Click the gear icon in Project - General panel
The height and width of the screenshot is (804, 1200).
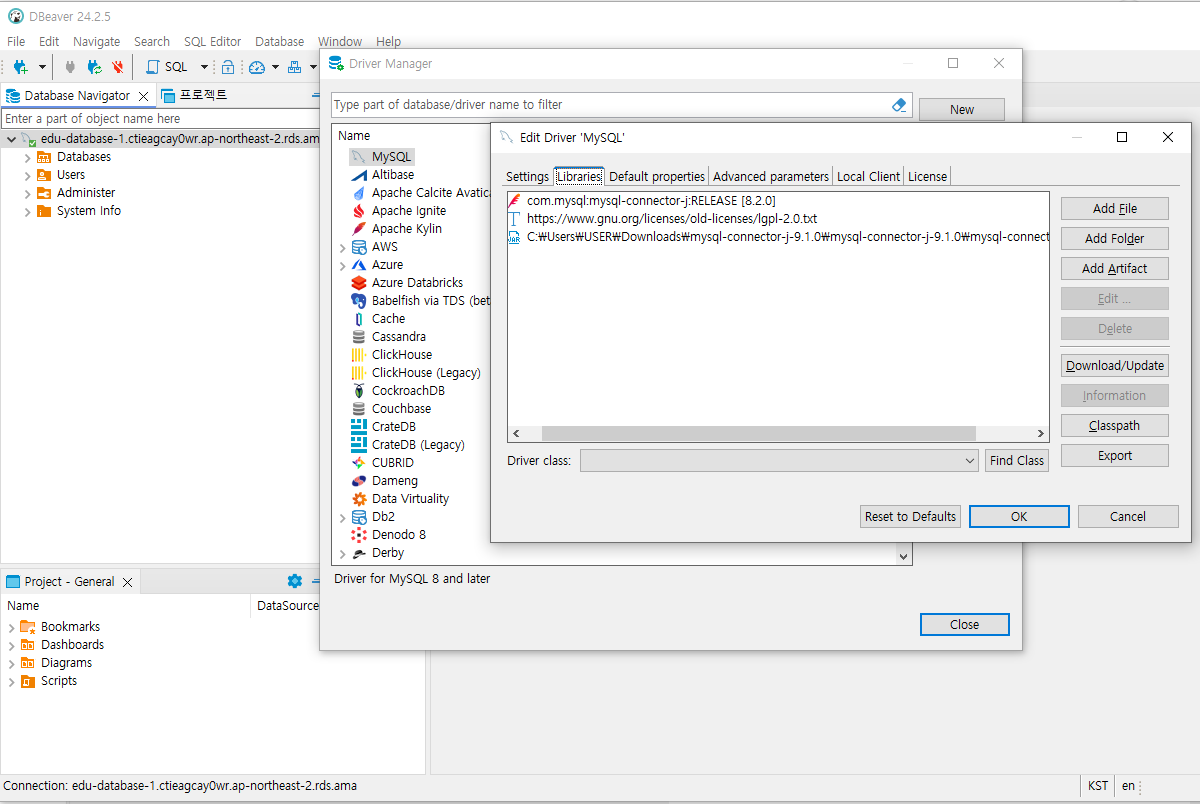coord(294,581)
